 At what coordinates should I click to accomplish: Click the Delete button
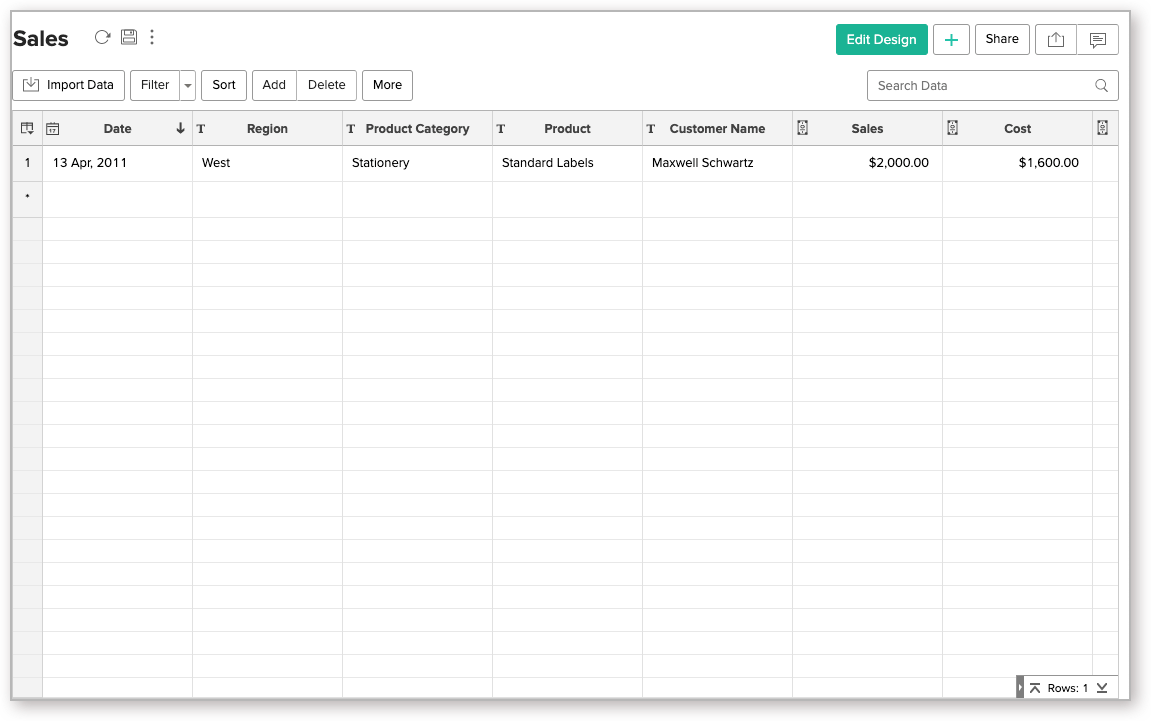coord(327,85)
